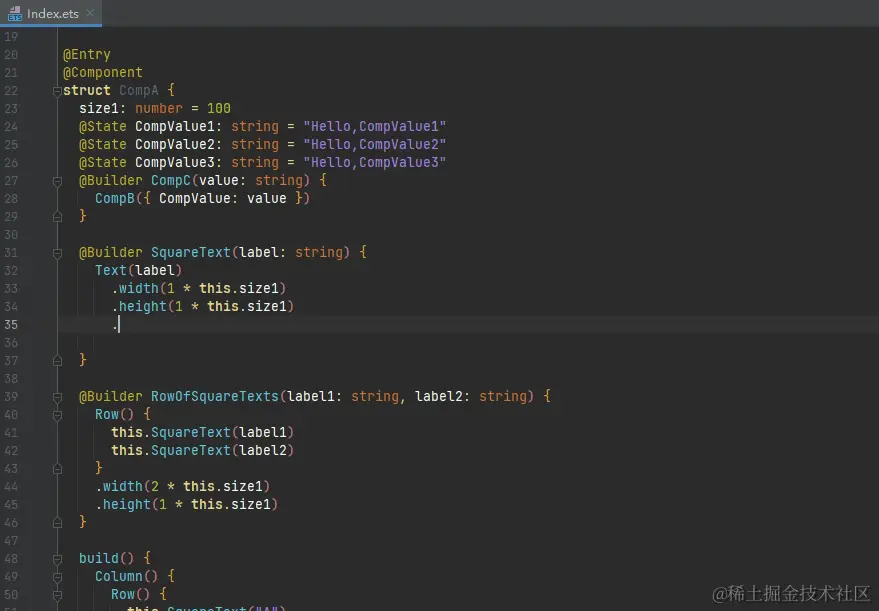
Task: Click the struct name CompA
Action: tap(138, 90)
